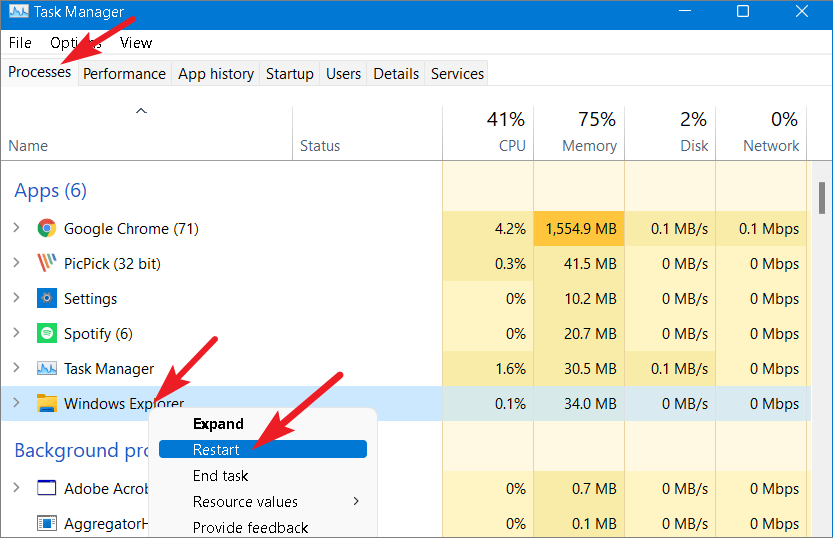Minimize the Task Manager window
This screenshot has width=833, height=538.
[685, 11]
